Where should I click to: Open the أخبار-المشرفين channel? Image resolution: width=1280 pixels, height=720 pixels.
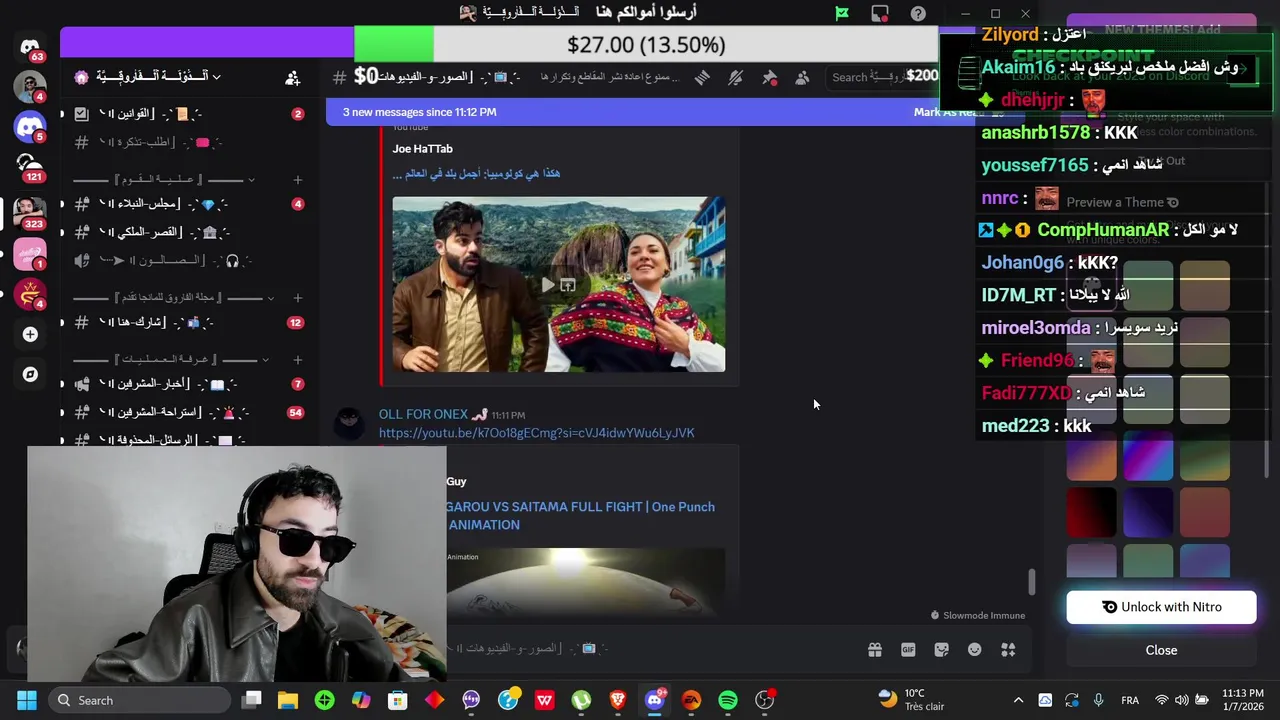coord(190,384)
